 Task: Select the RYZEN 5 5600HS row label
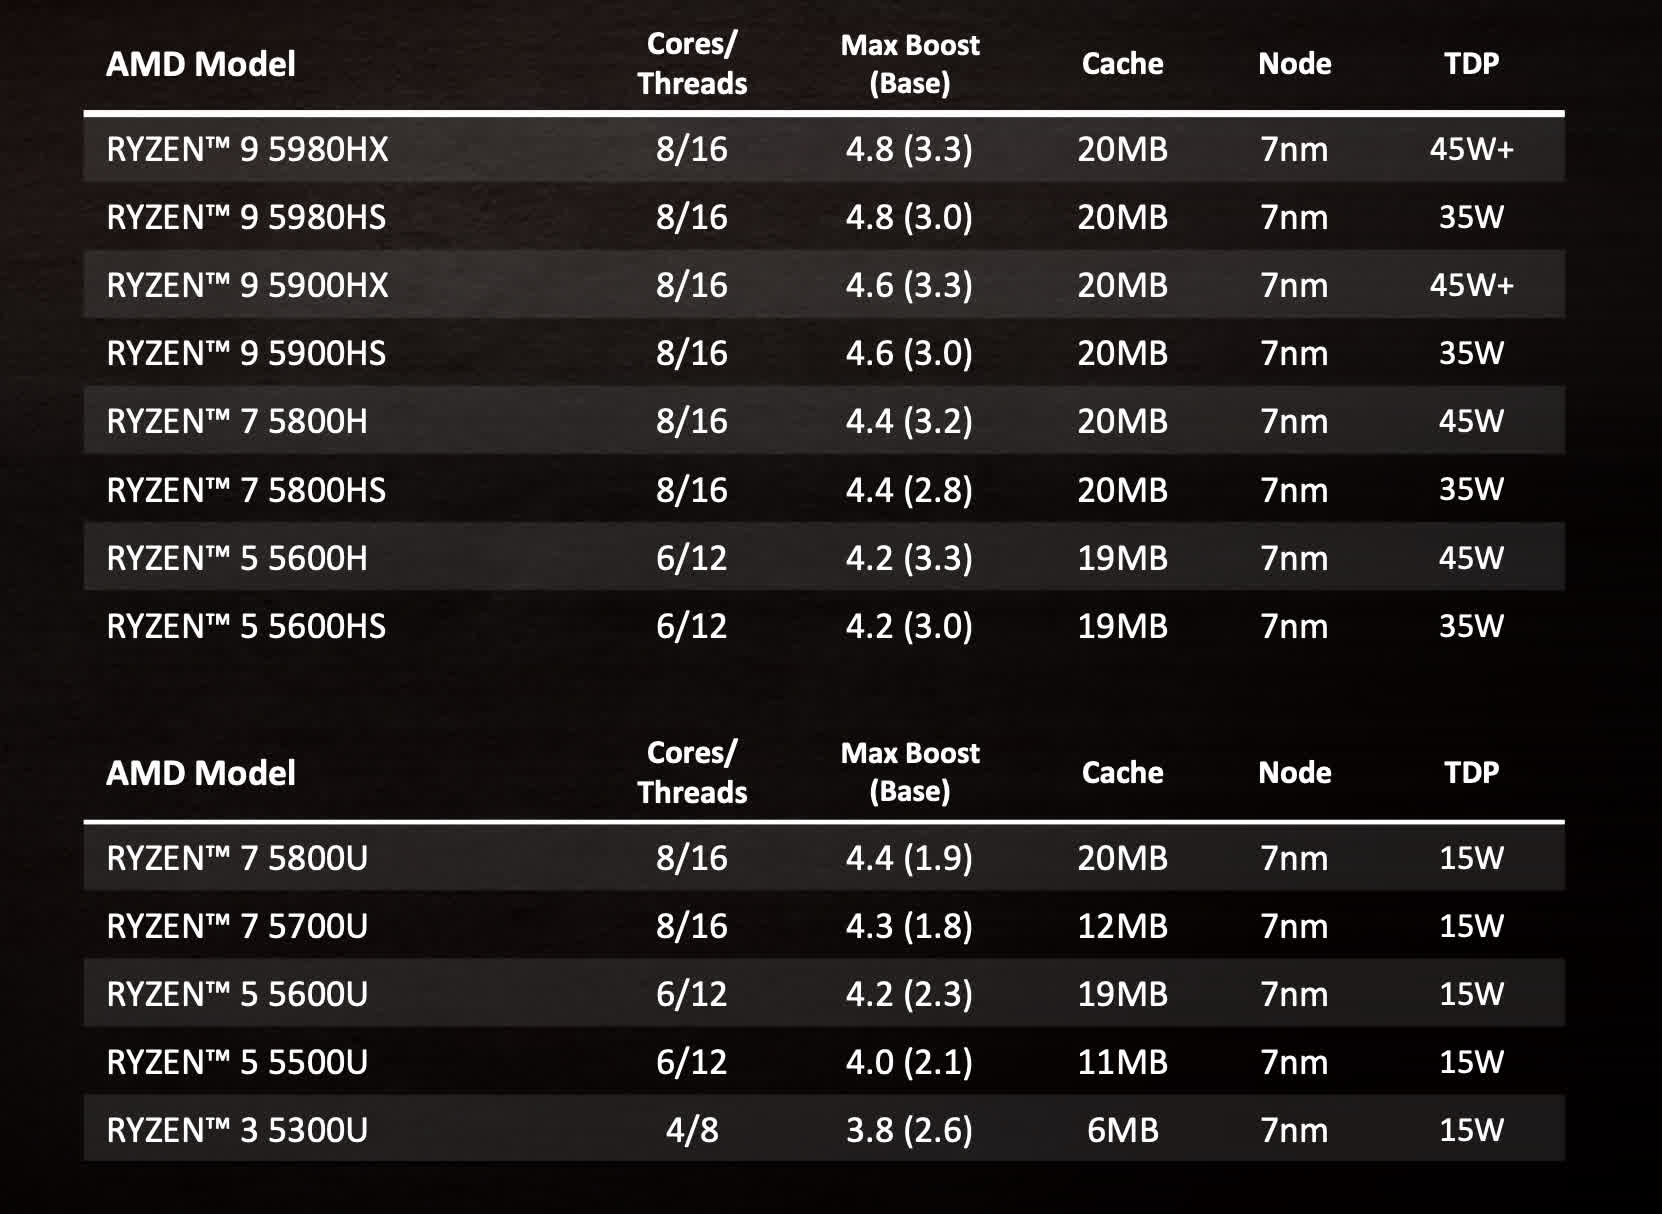point(246,626)
